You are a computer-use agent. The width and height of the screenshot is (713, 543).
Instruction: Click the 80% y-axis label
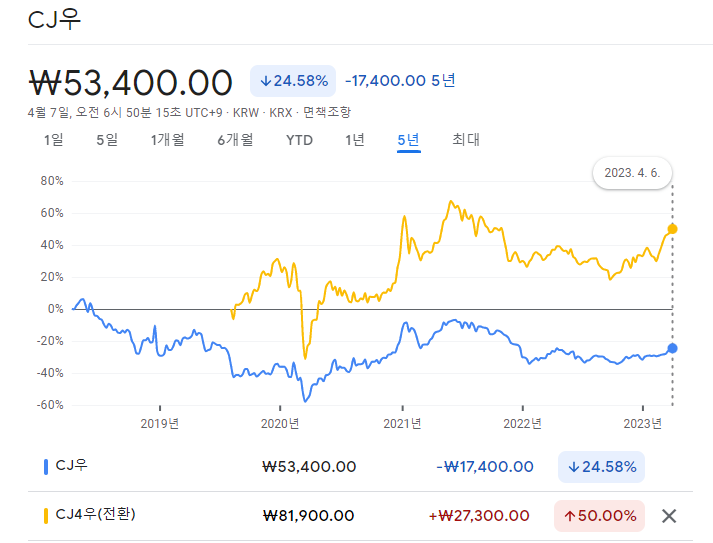(52, 181)
